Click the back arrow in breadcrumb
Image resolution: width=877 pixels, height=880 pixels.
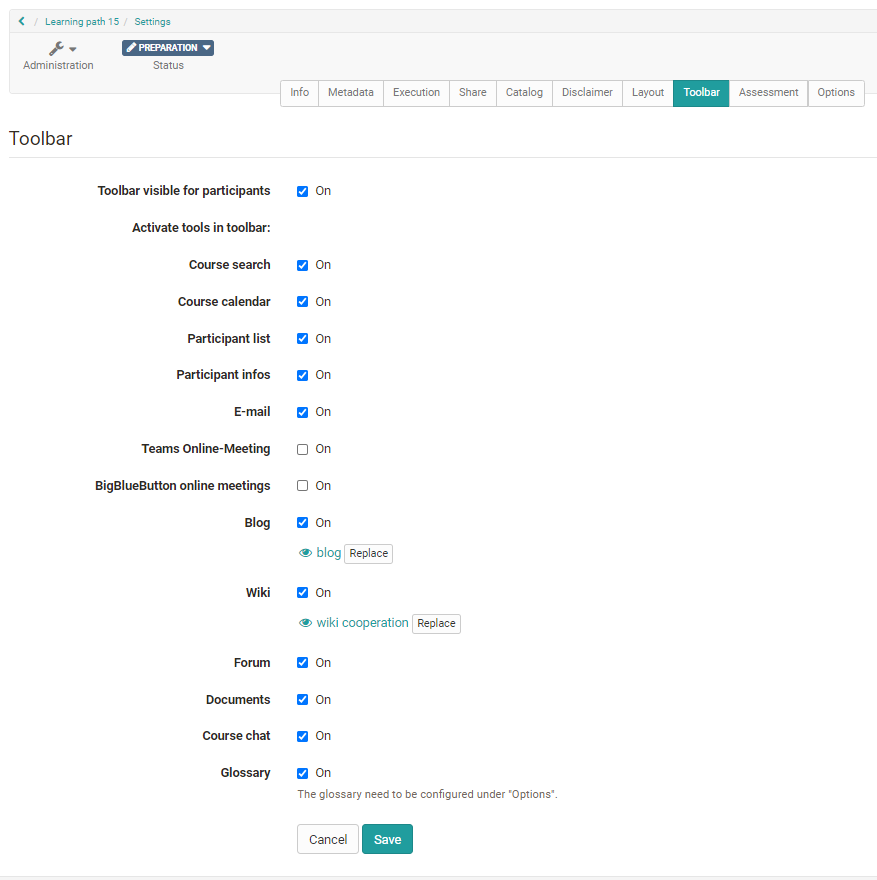pyautogui.click(x=21, y=21)
